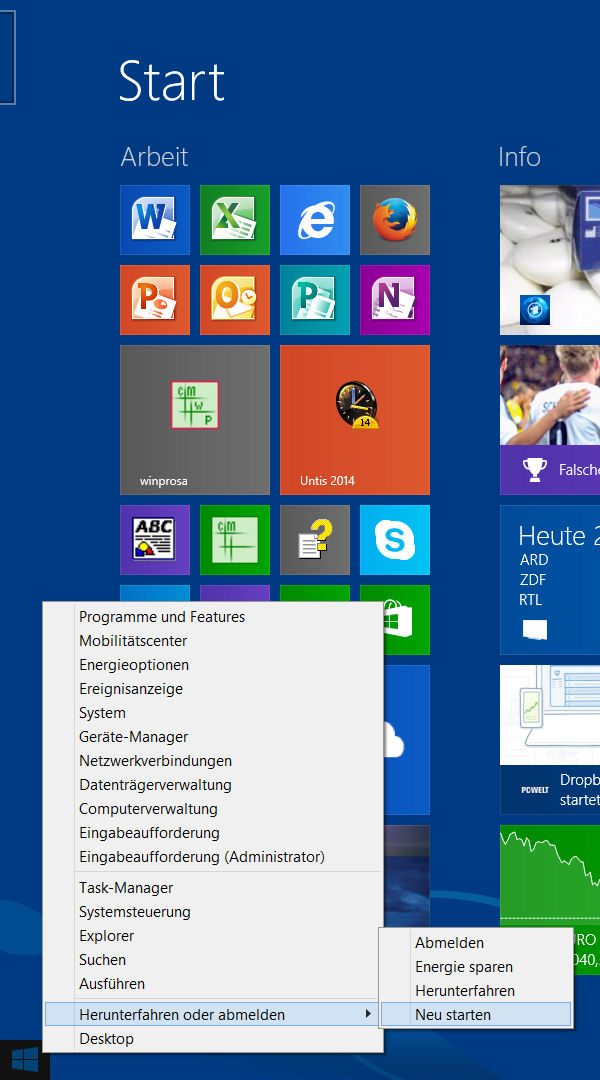Image resolution: width=600 pixels, height=1080 pixels.
Task: Select Neu starten in the submenu
Action: 453,1015
